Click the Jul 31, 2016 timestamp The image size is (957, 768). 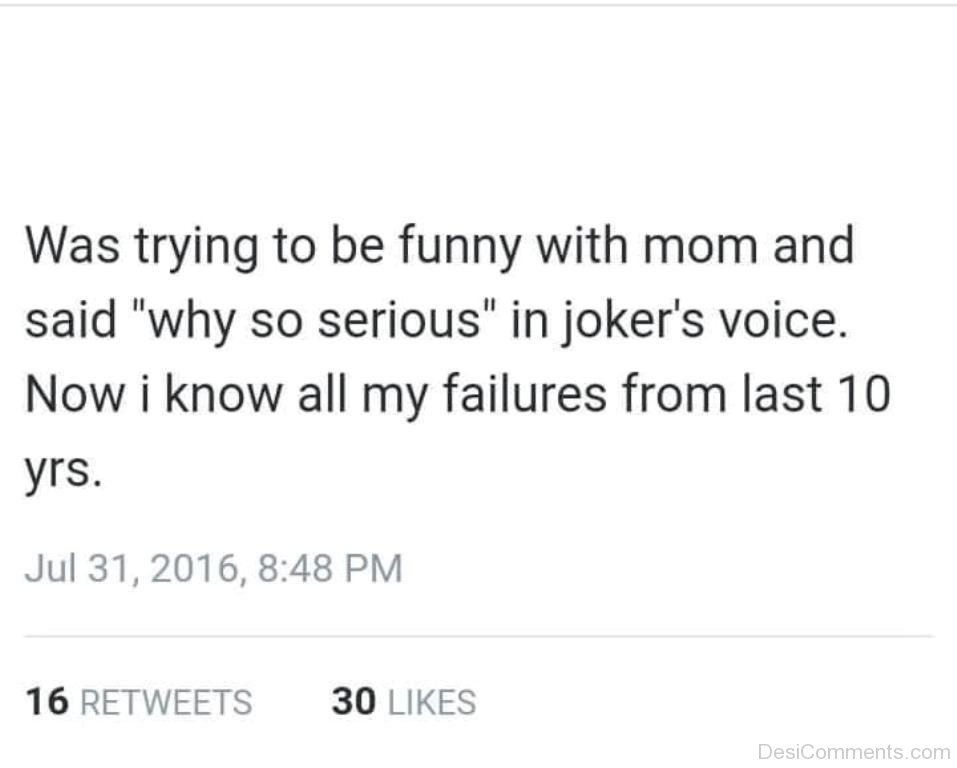[132, 569]
